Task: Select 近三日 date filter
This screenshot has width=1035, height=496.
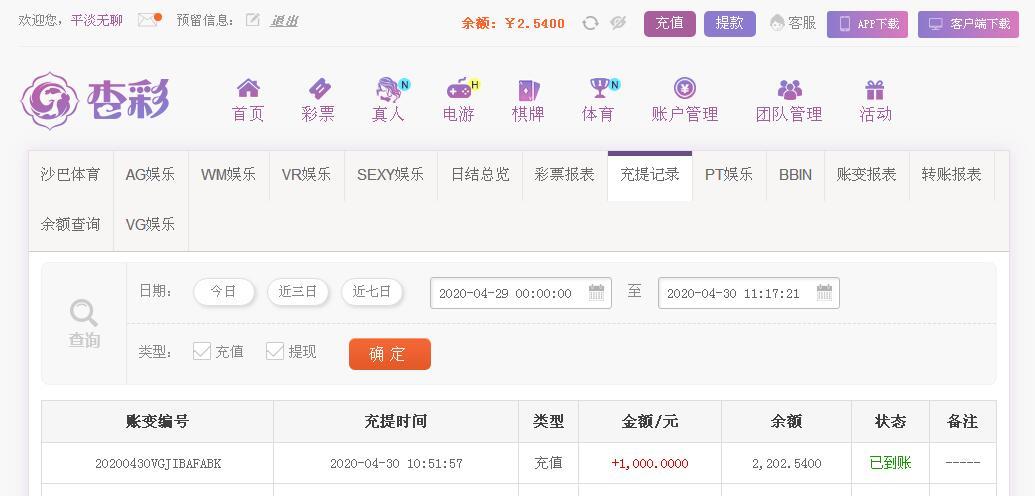Action: pyautogui.click(x=298, y=292)
